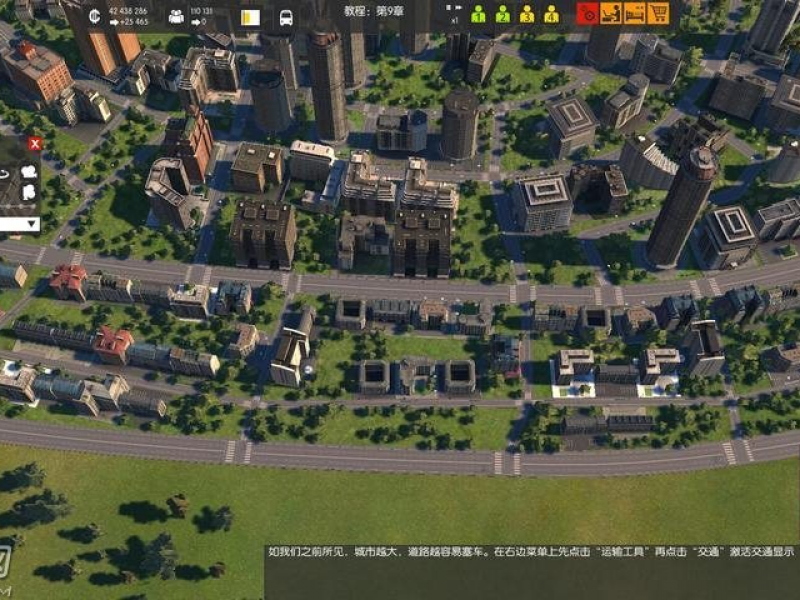
Task: Close the left panel with red X
Action: 35,143
